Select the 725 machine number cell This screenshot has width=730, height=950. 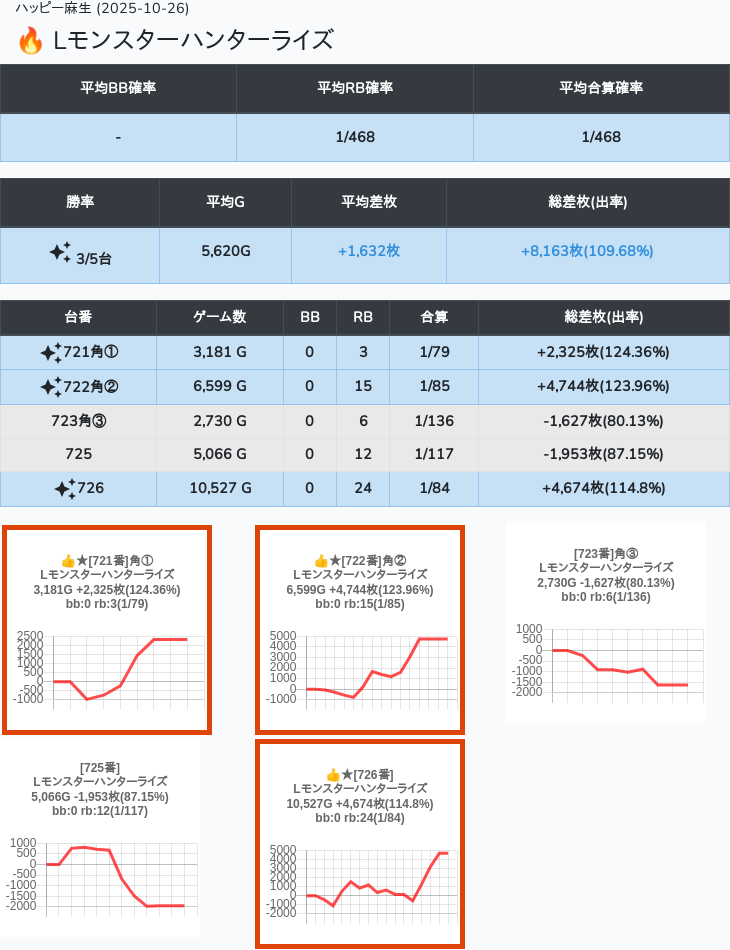click(78, 455)
